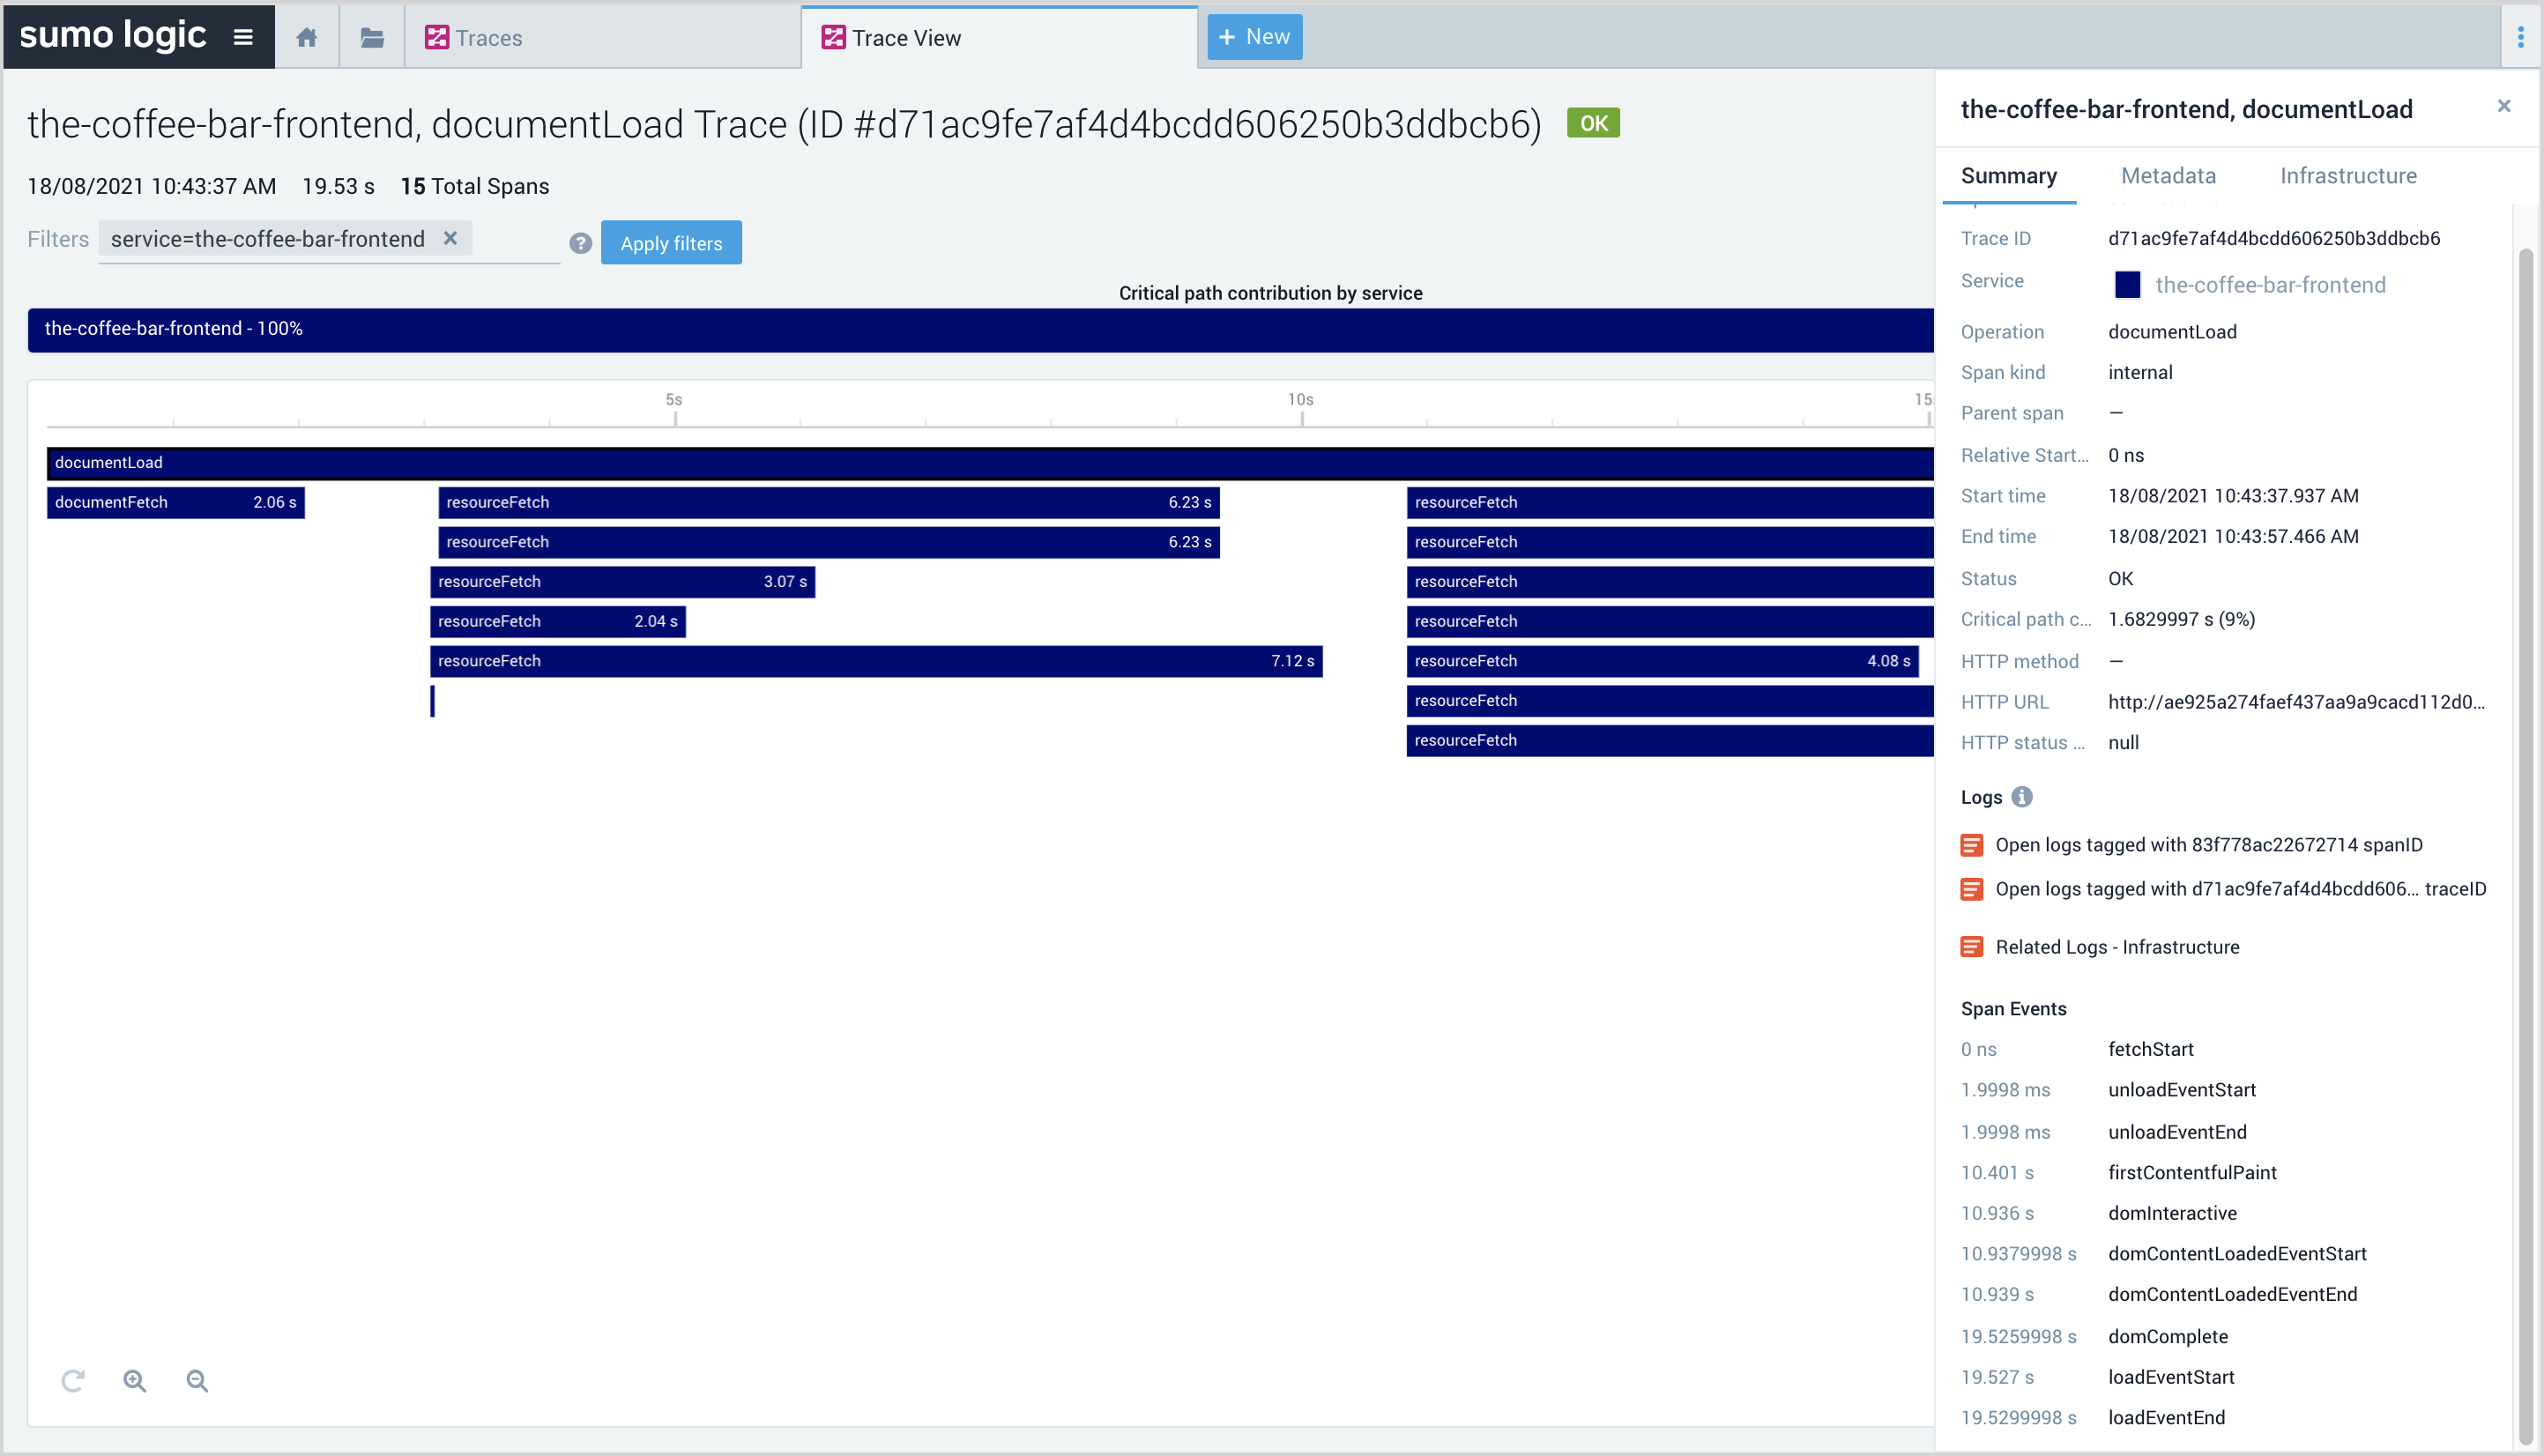Click the Logs info icon
The height and width of the screenshot is (1456, 2544).
click(x=2022, y=797)
